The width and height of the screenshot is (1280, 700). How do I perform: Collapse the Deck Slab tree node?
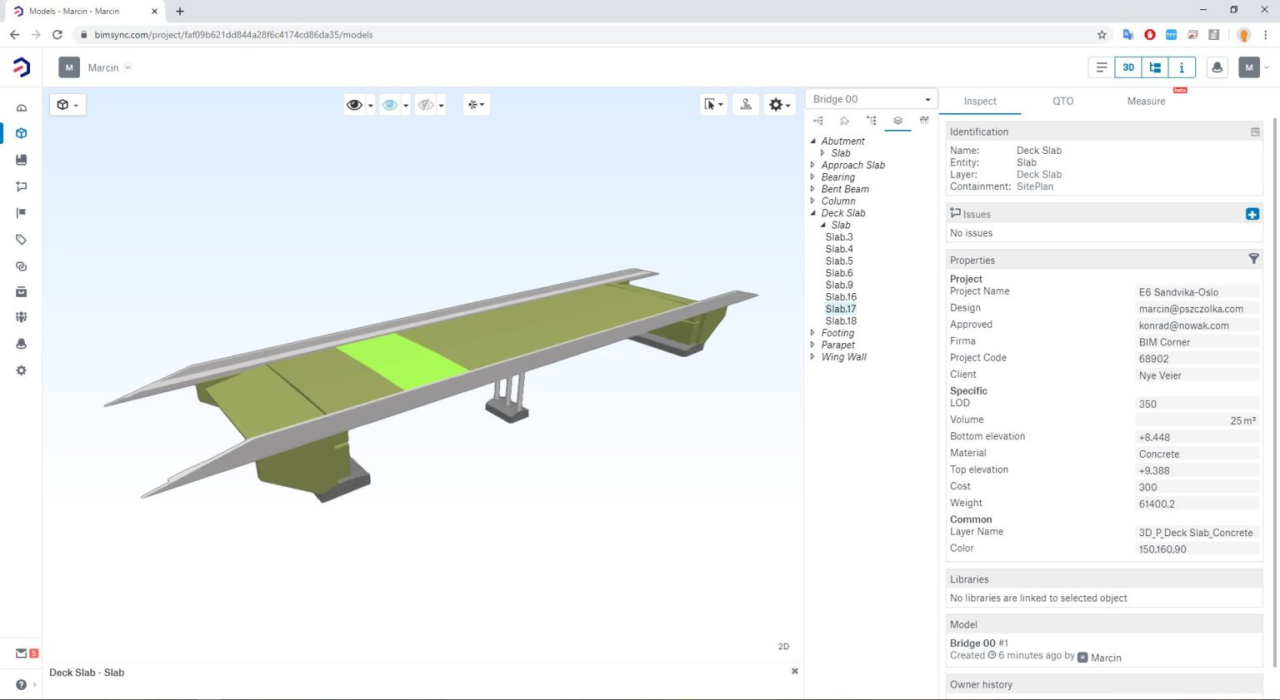[x=813, y=213]
